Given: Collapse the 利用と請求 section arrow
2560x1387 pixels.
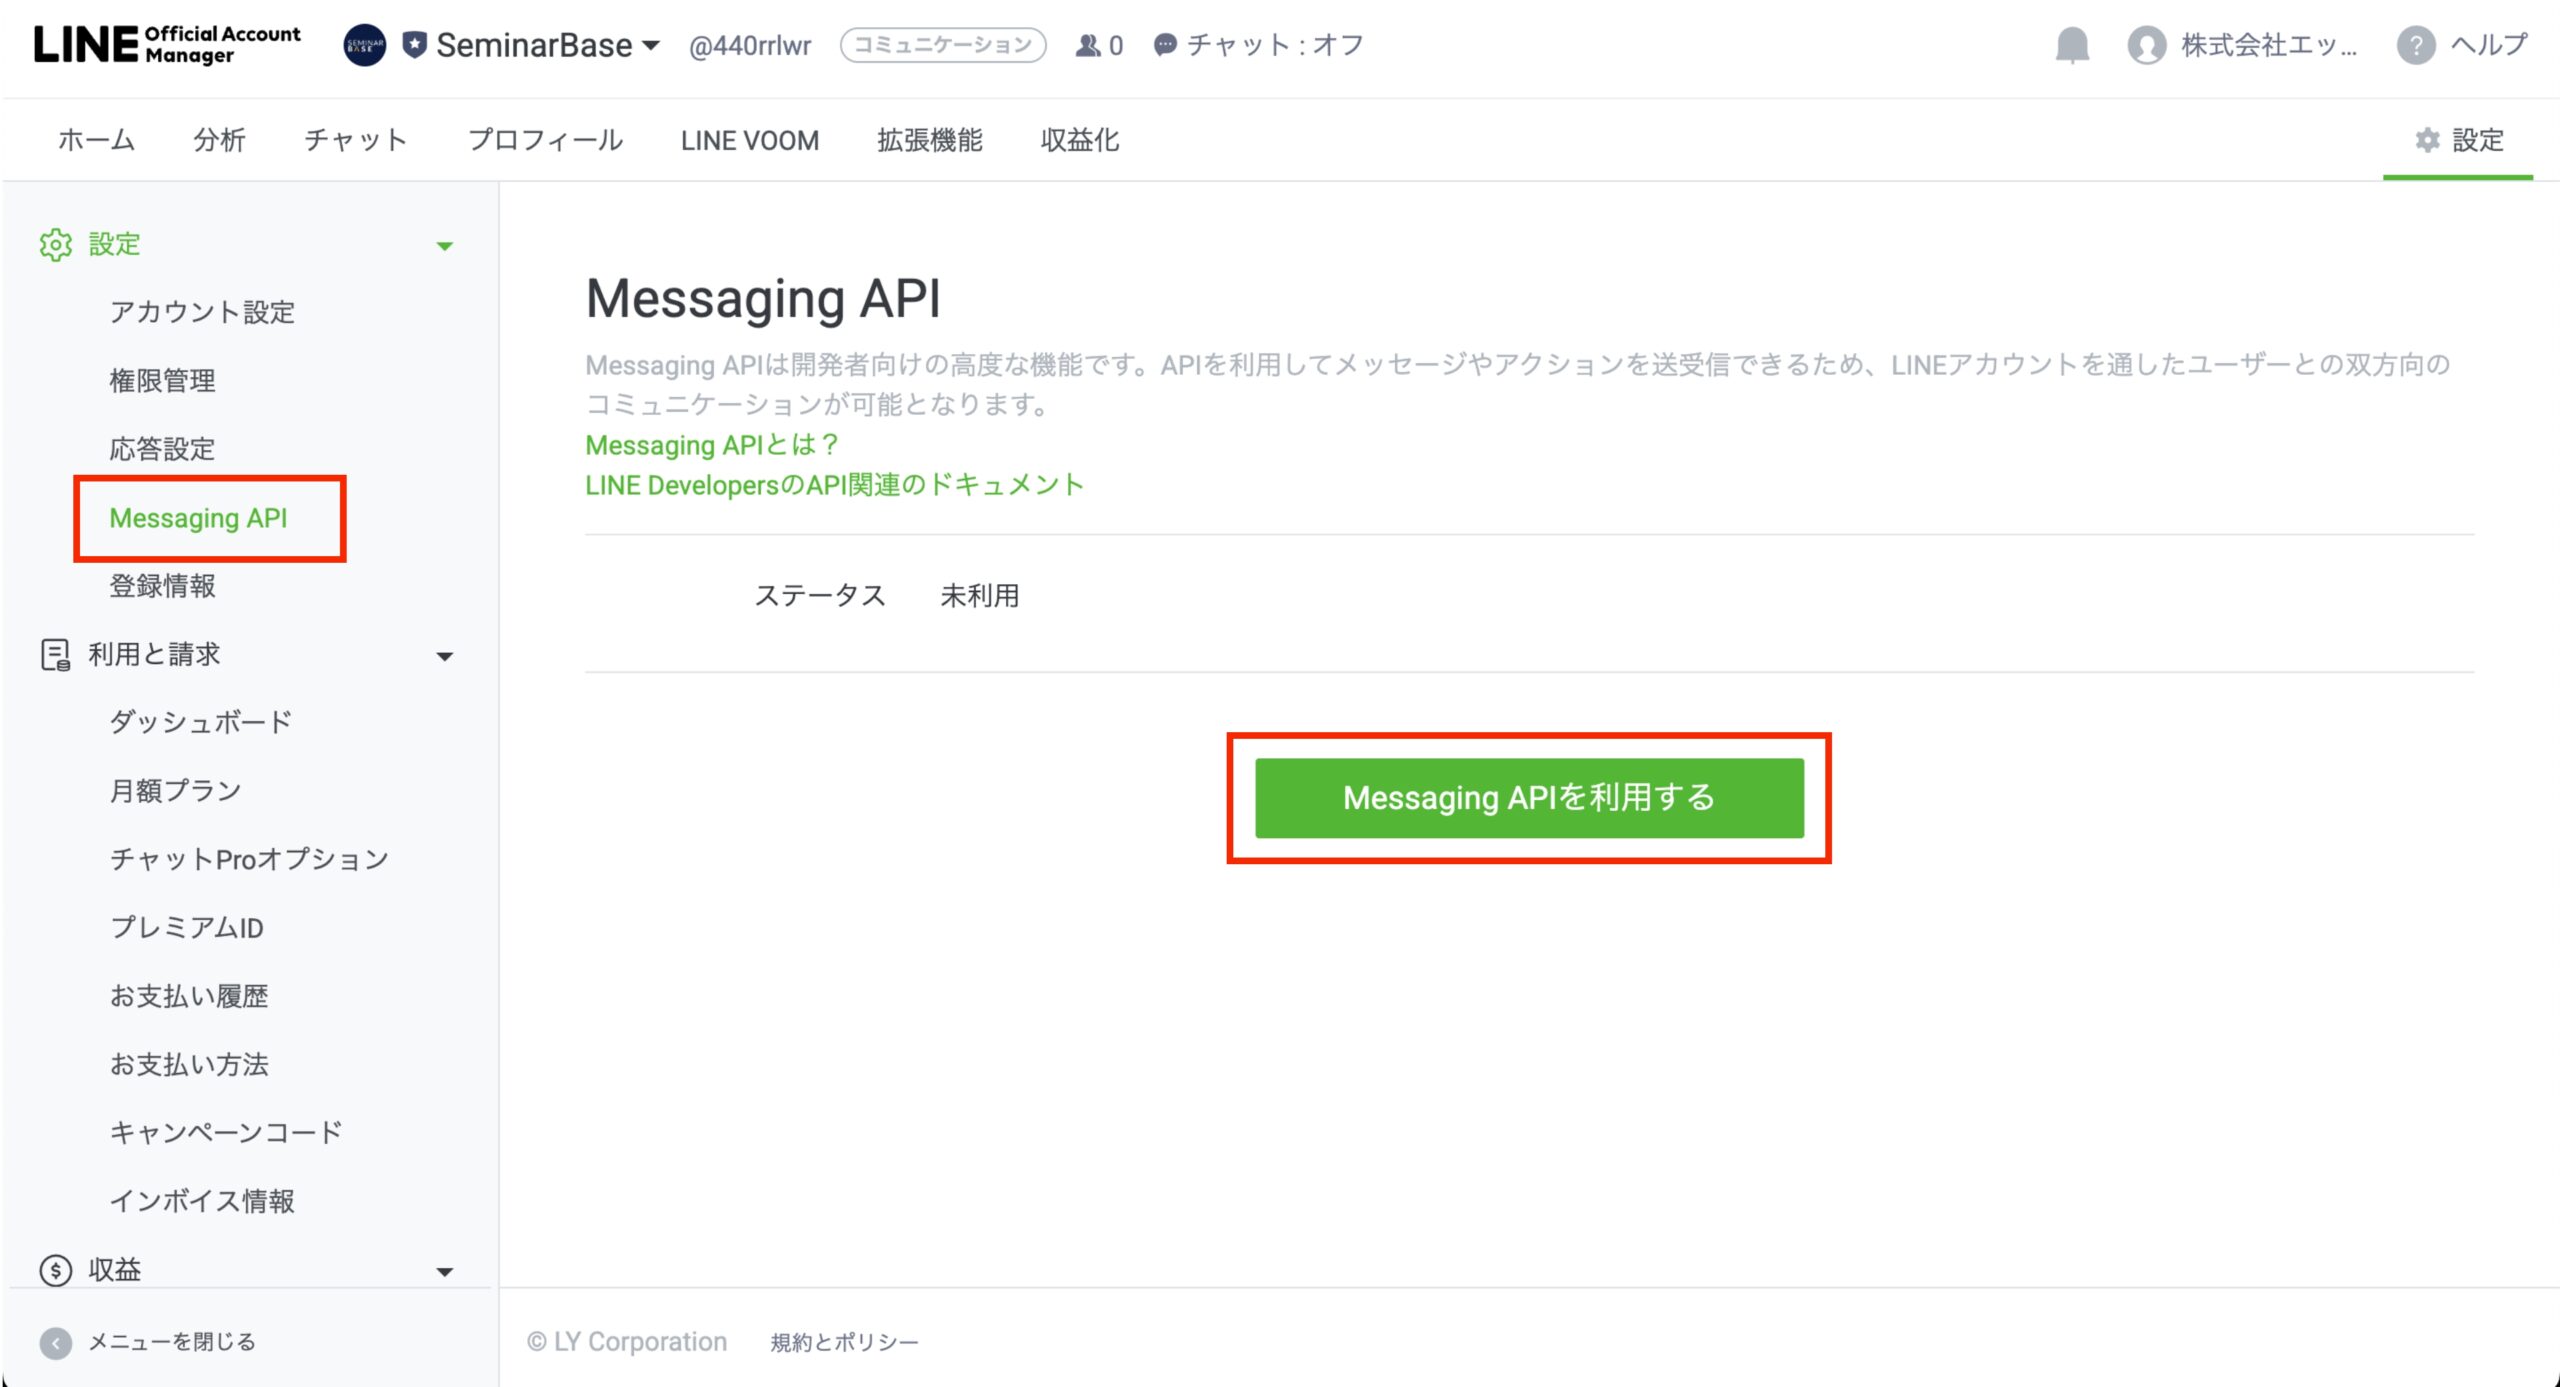Looking at the screenshot, I should 445,657.
